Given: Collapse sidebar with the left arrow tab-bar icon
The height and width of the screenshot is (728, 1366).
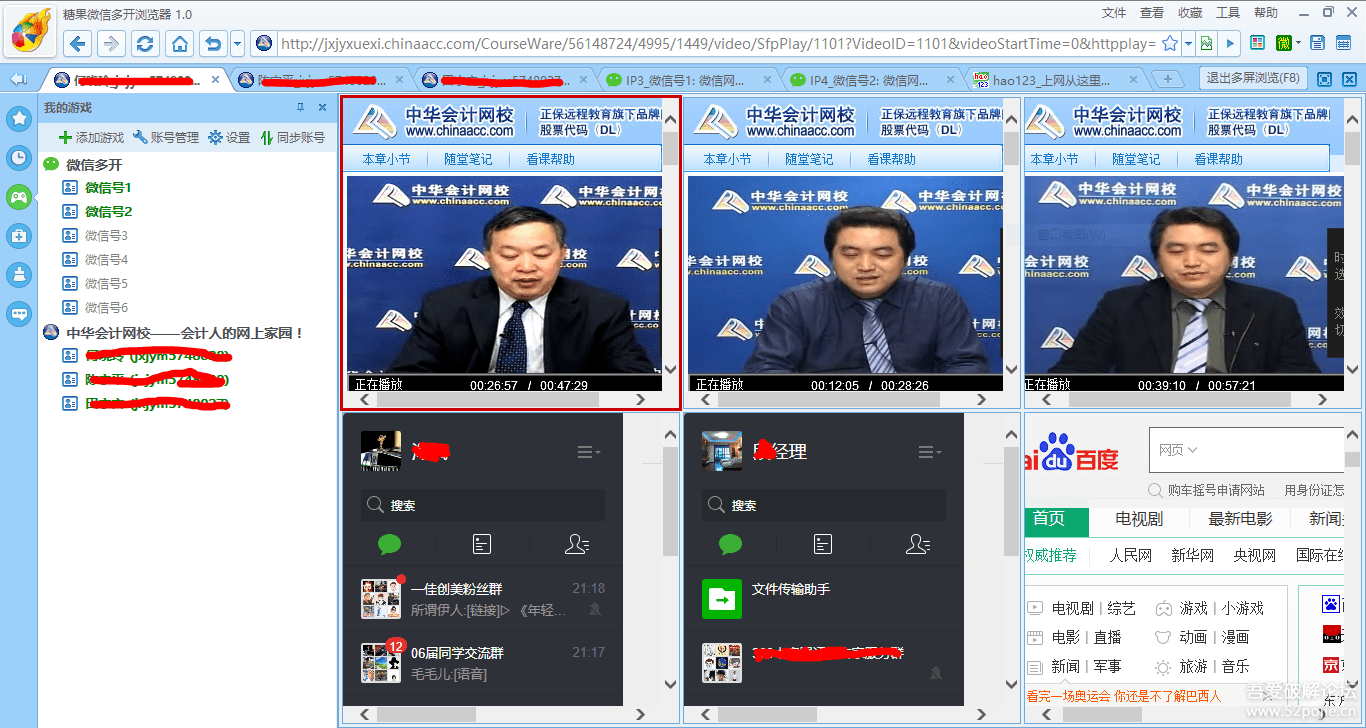Looking at the screenshot, I should (x=18, y=79).
